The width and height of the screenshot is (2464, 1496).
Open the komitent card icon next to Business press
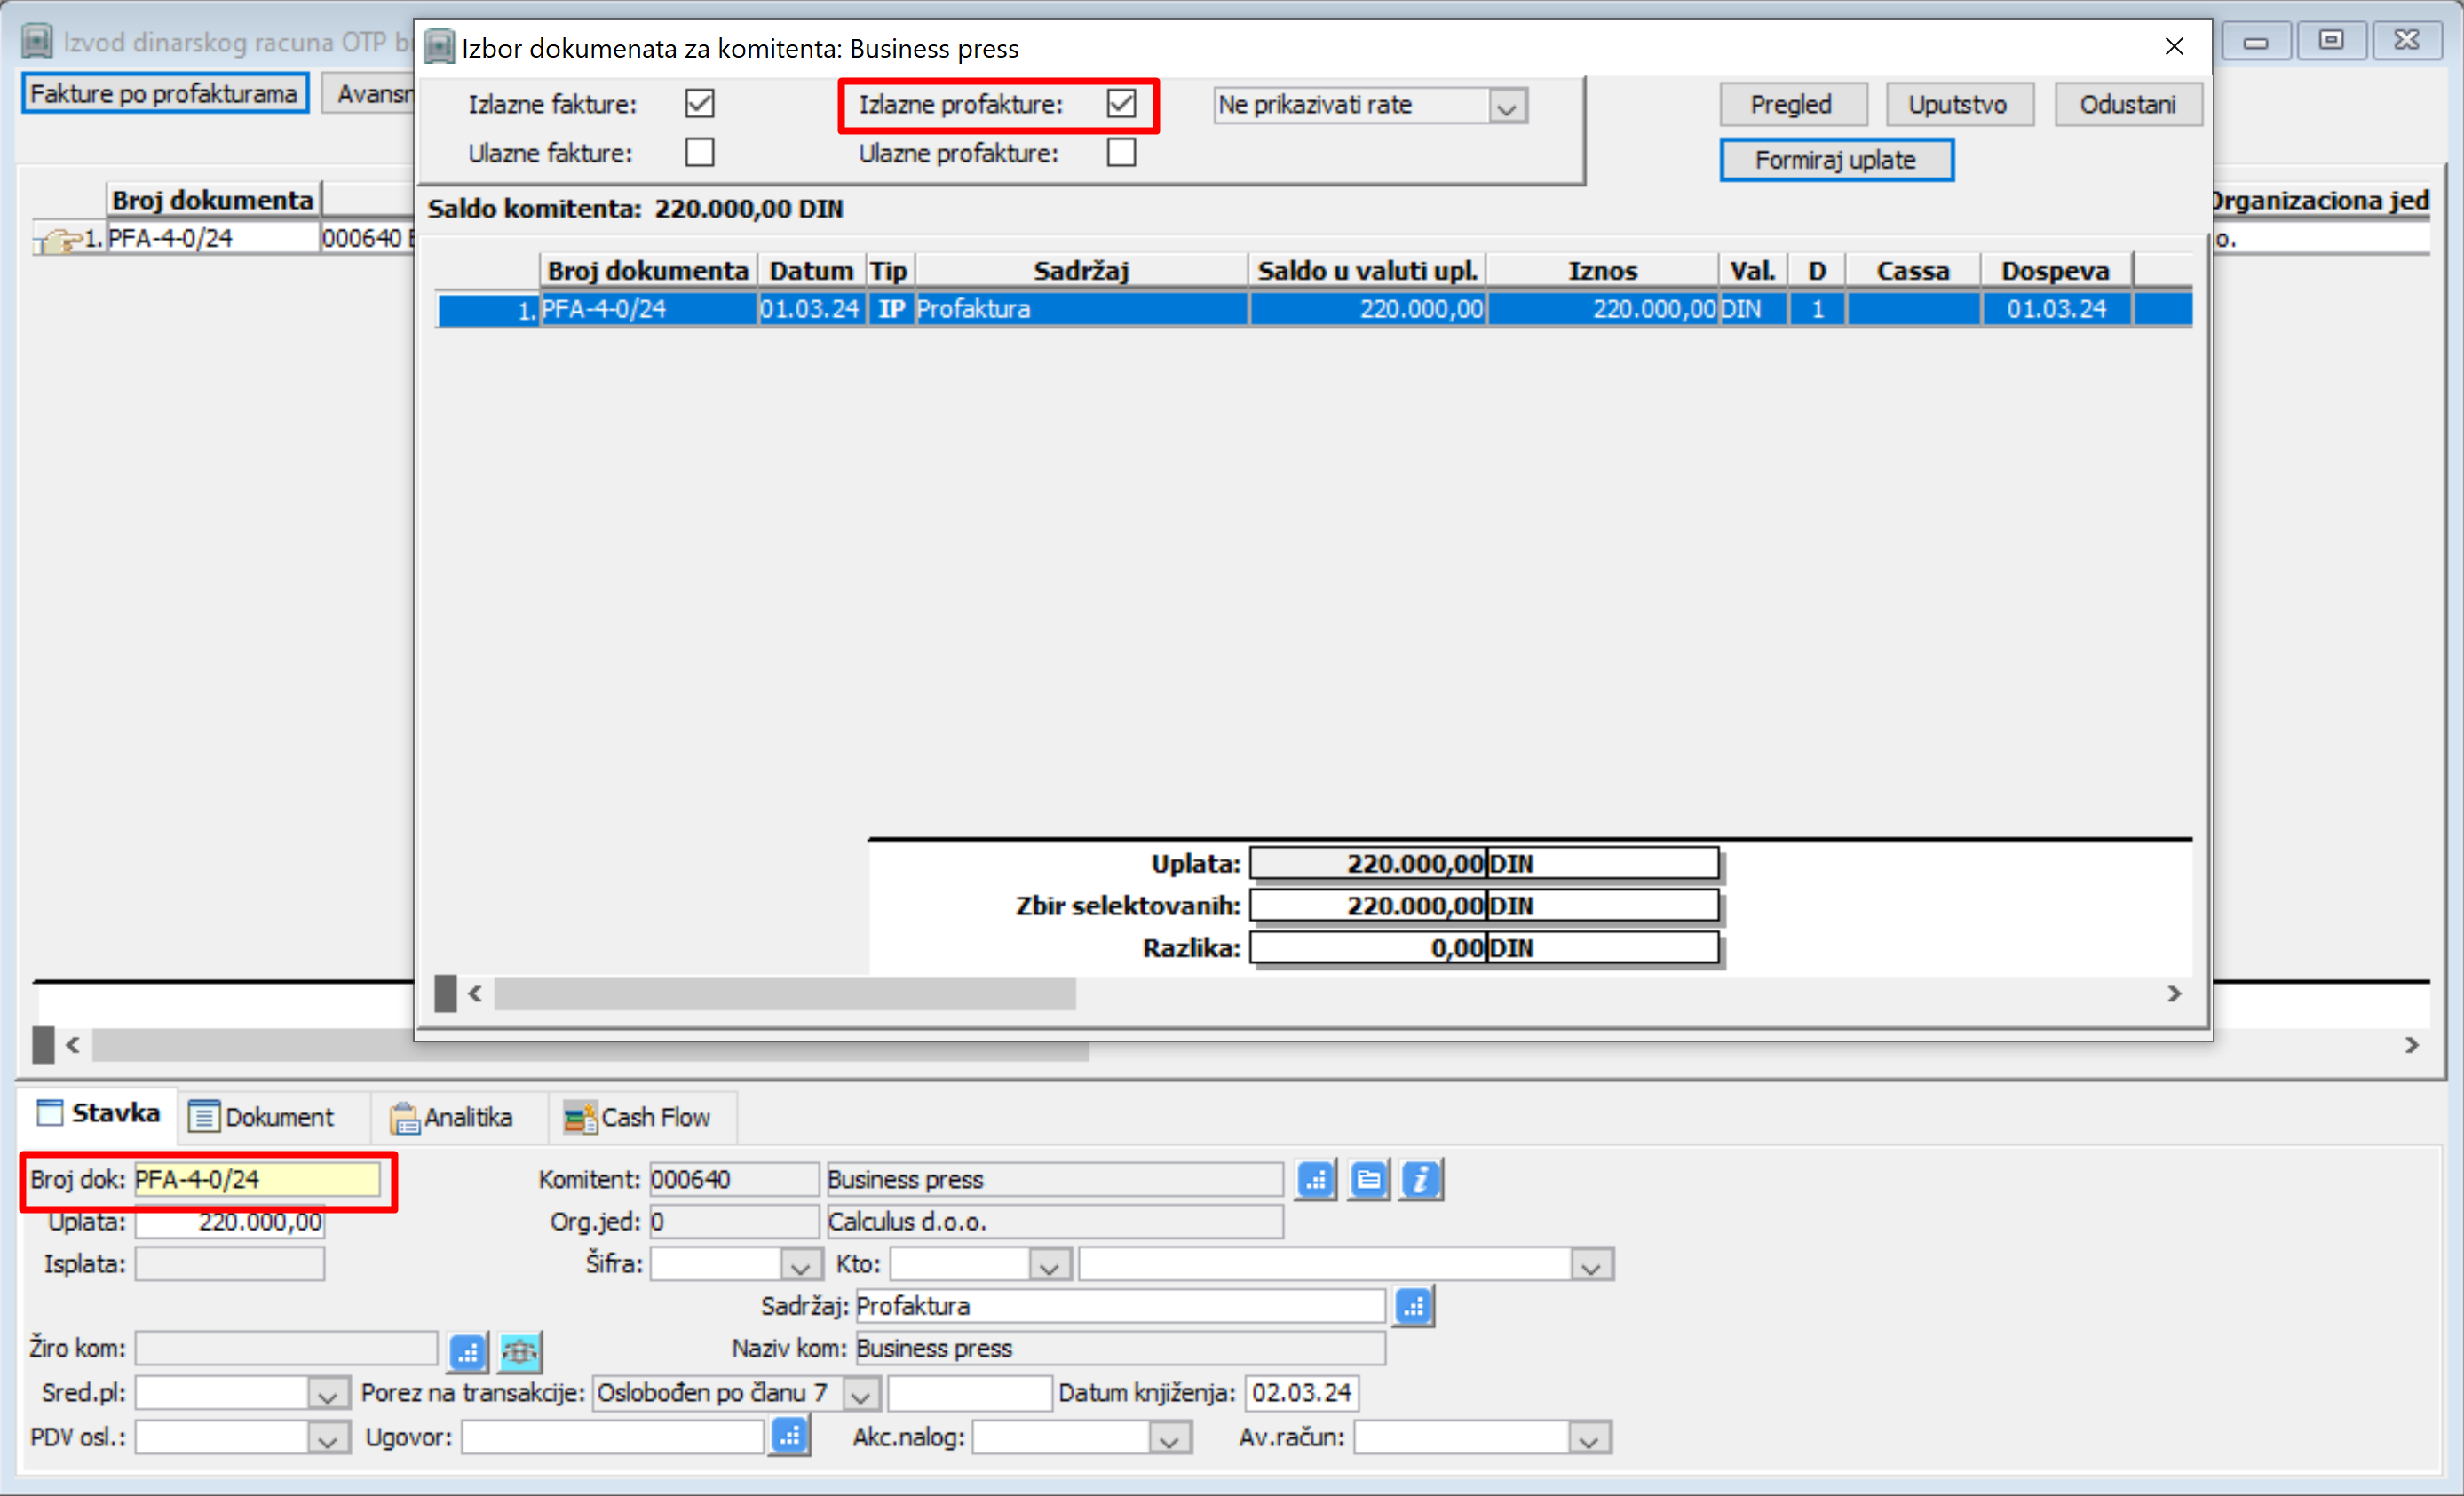pos(1368,1180)
